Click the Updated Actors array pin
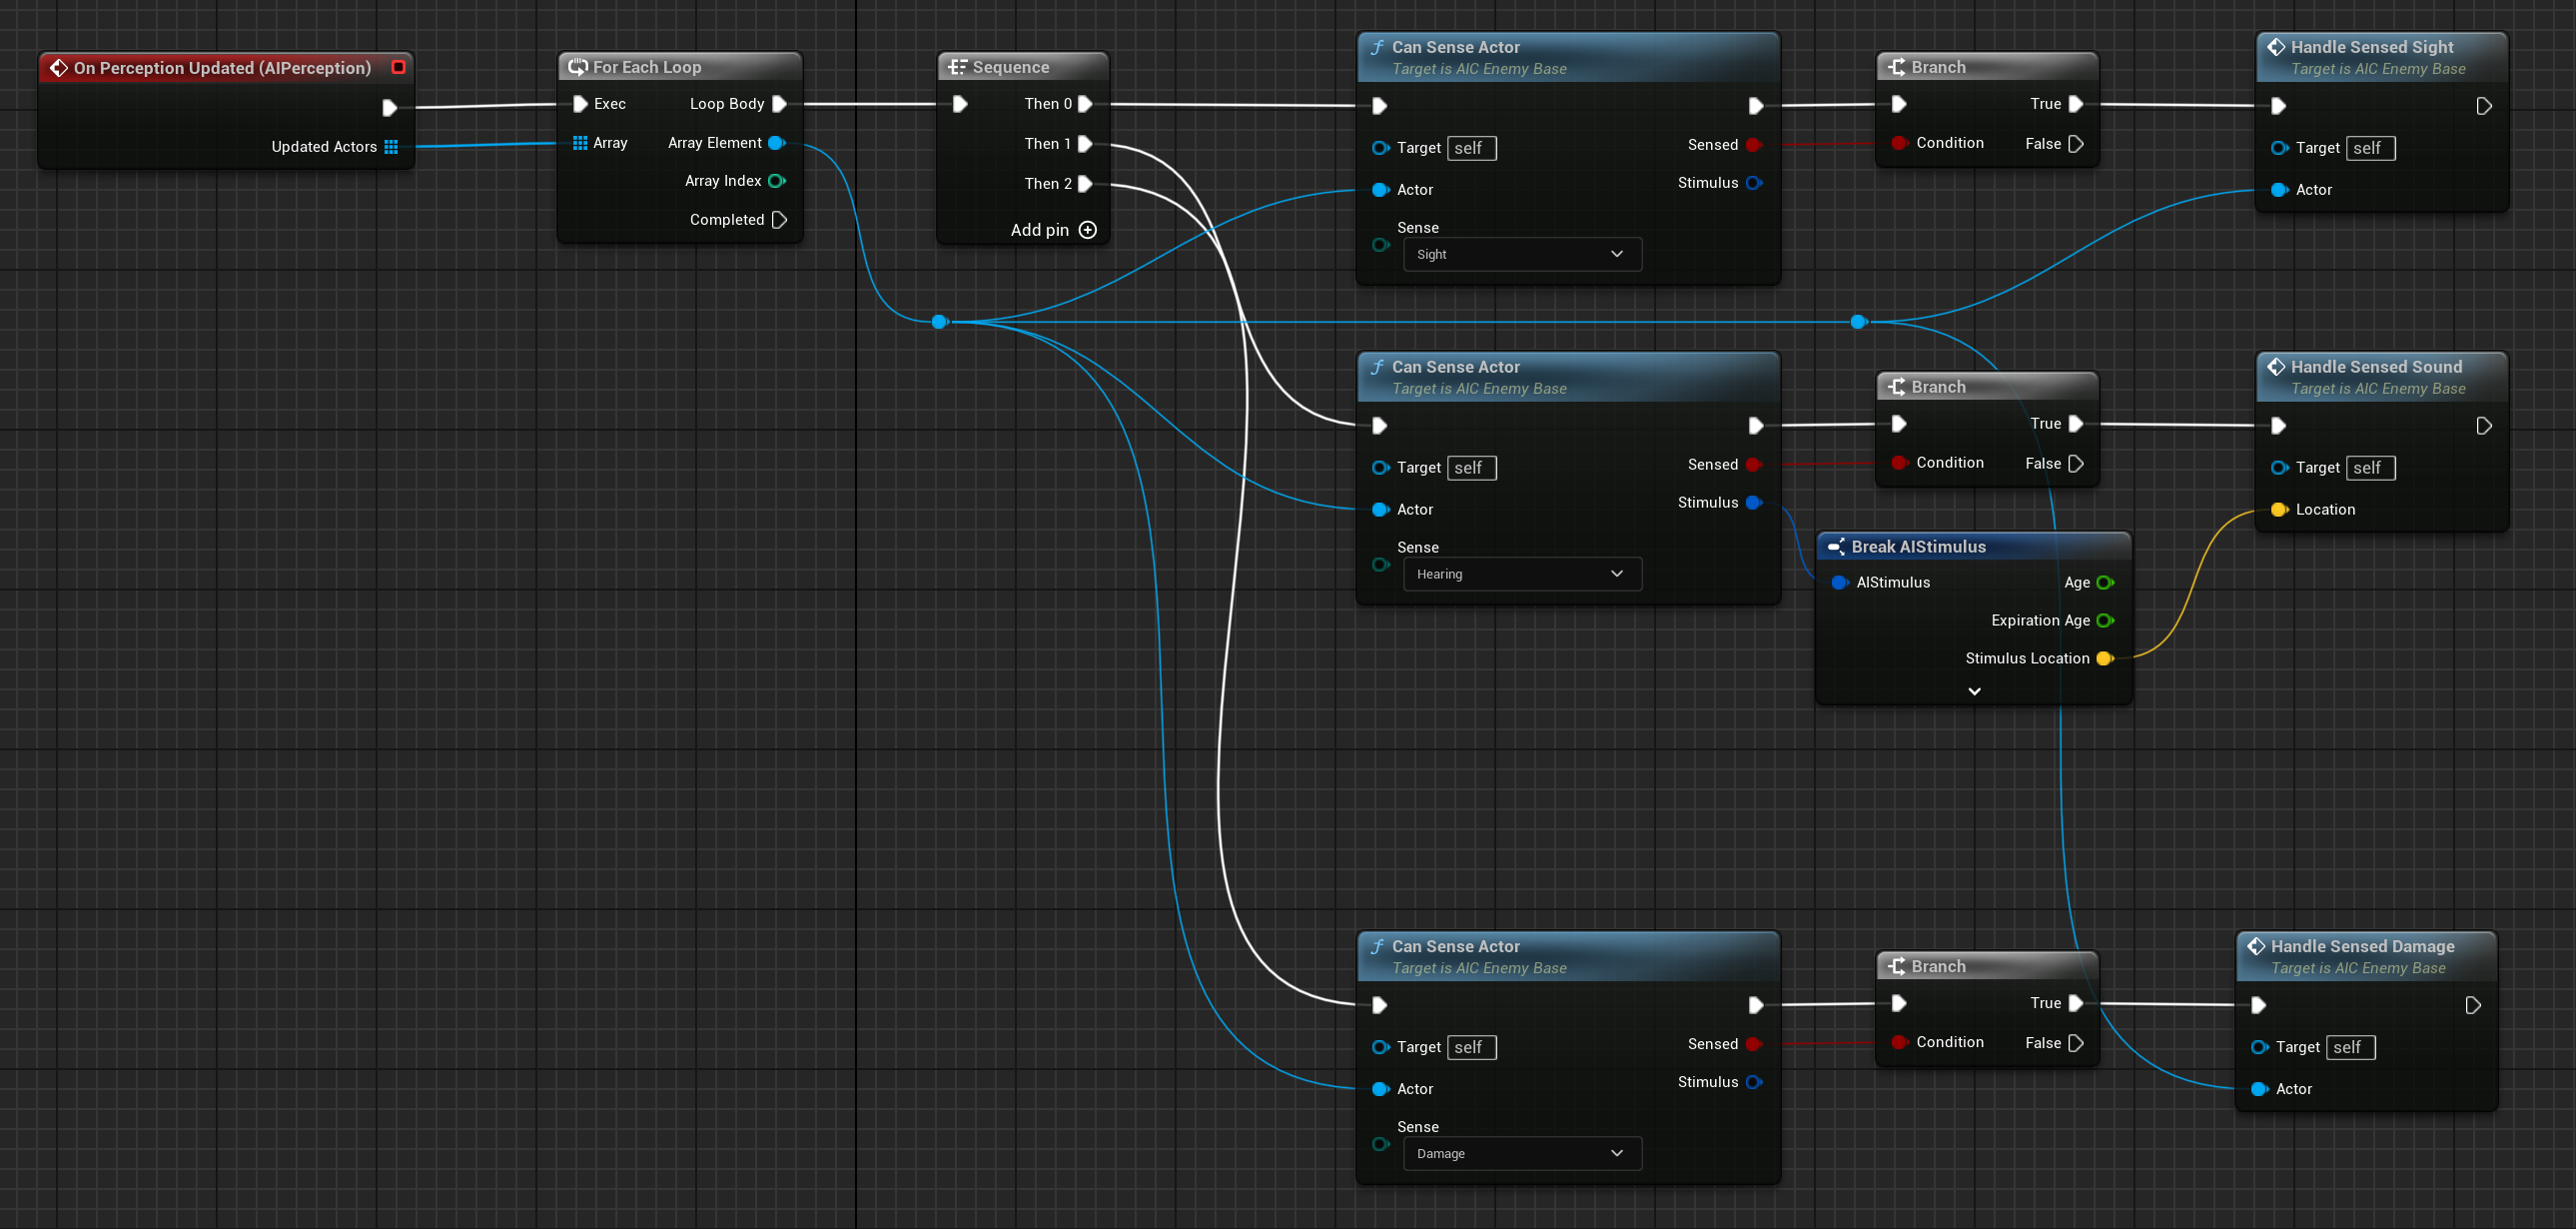 coord(391,147)
